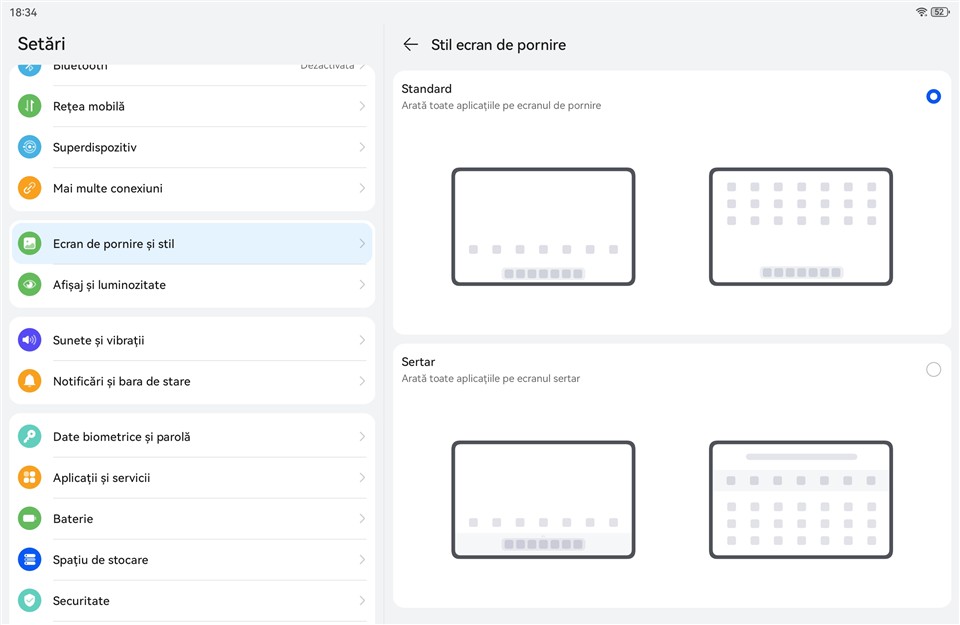Select the Standard radio button
960x625 pixels.
(x=933, y=97)
